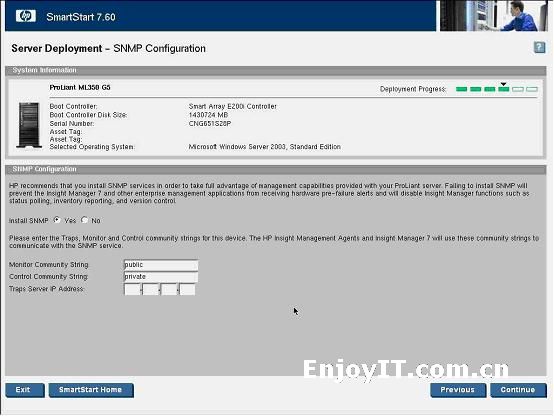554x416 pixels.
Task: Click second octet of Traps Server IP
Action: point(151,289)
